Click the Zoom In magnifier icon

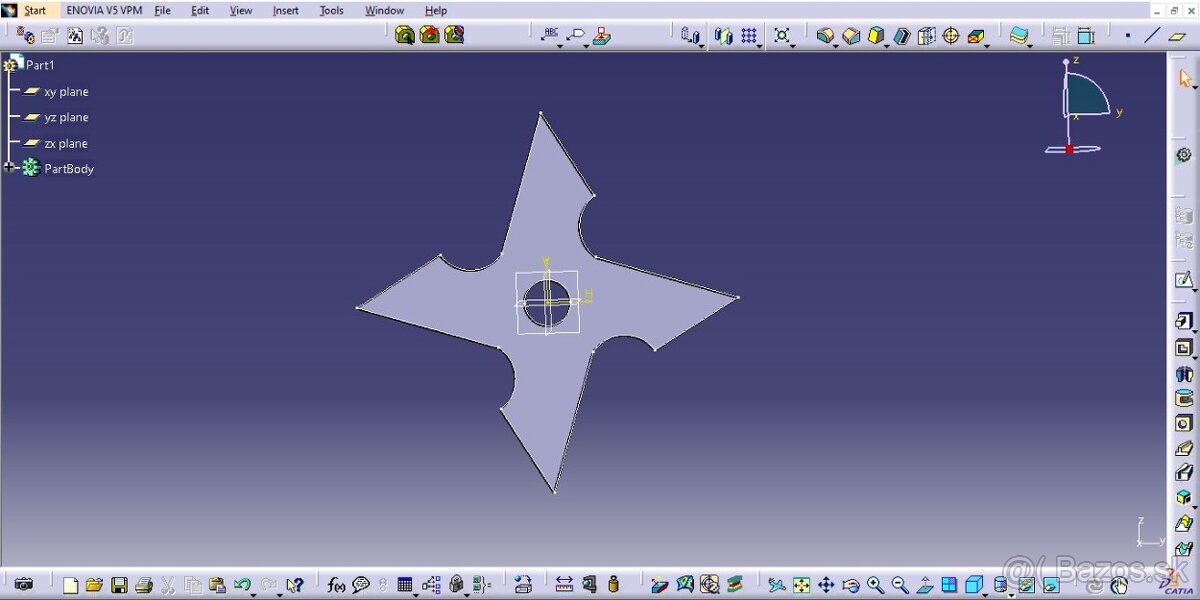[x=875, y=585]
